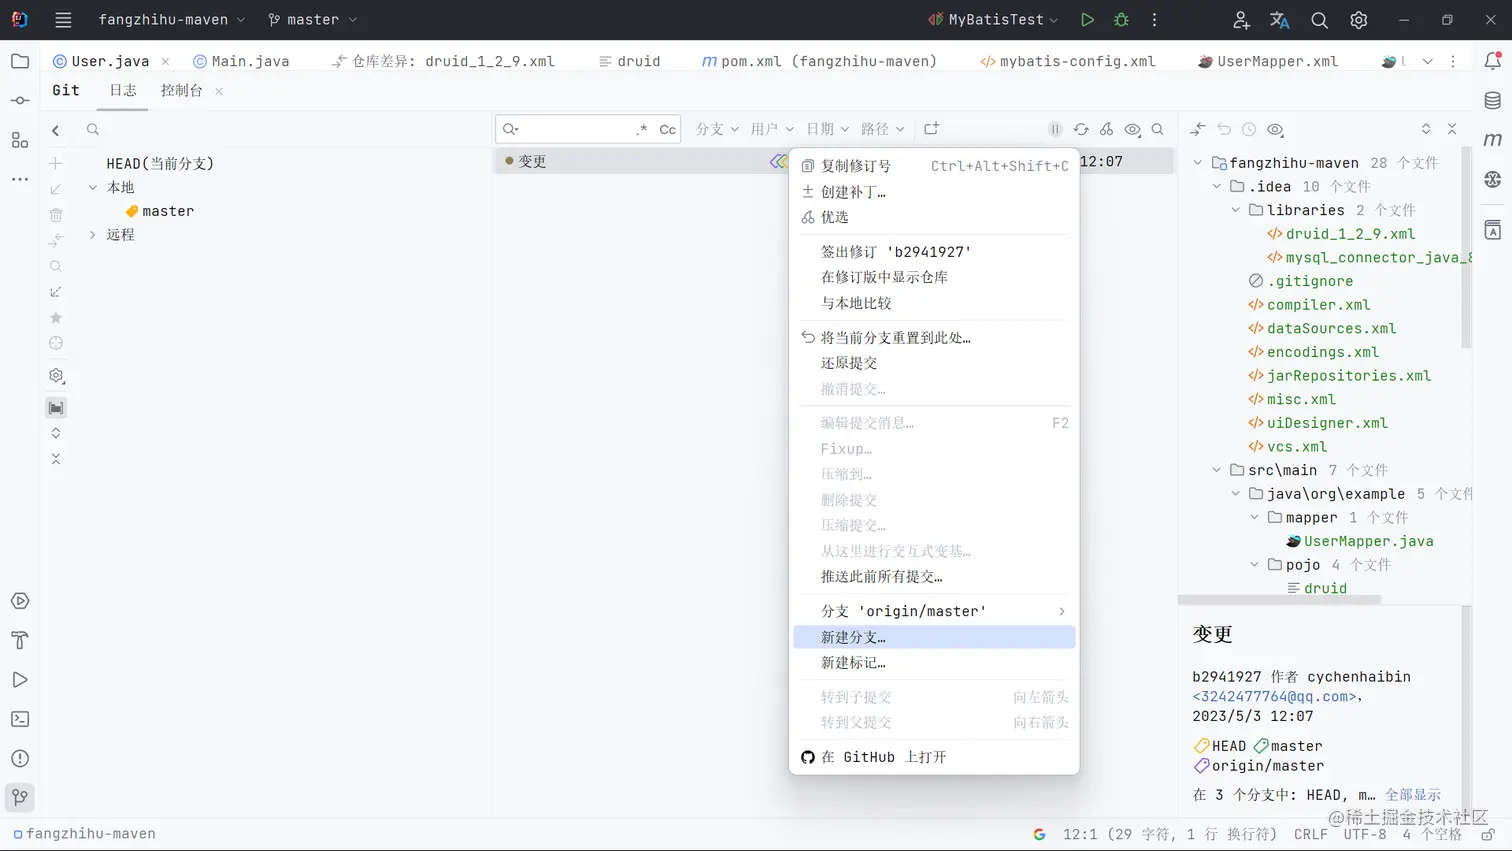1512x851 pixels.
Task: Toggle grouping branches by directory
Action: pos(56,408)
